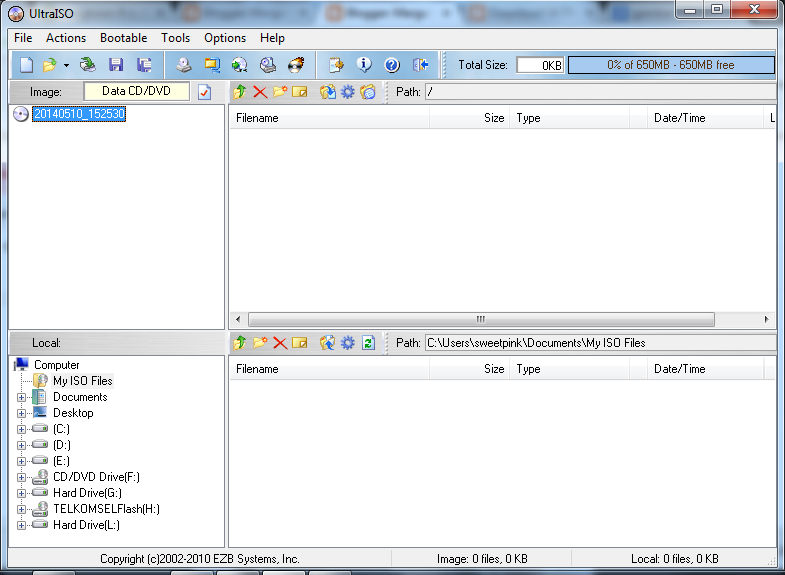Screen dimensions: 785x575
Task: Click gear settings icon in Local toolbar
Action: point(348,343)
